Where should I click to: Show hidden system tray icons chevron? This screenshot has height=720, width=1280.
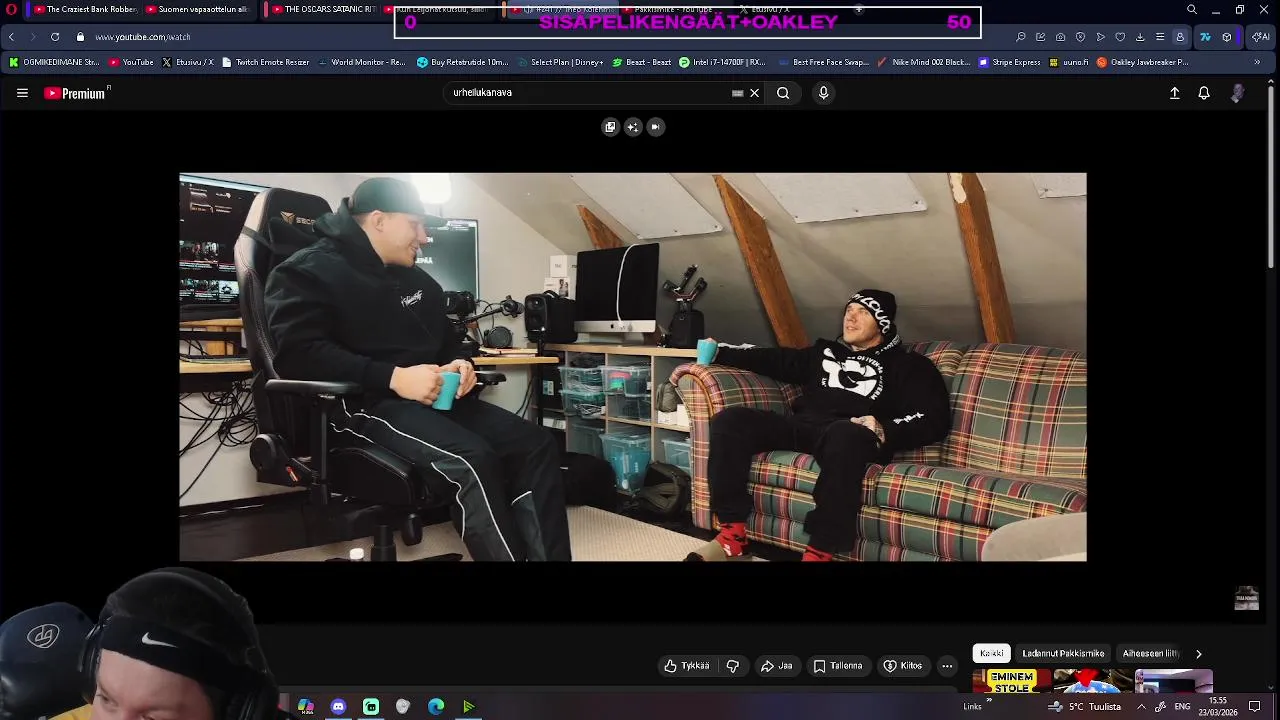[1141, 707]
